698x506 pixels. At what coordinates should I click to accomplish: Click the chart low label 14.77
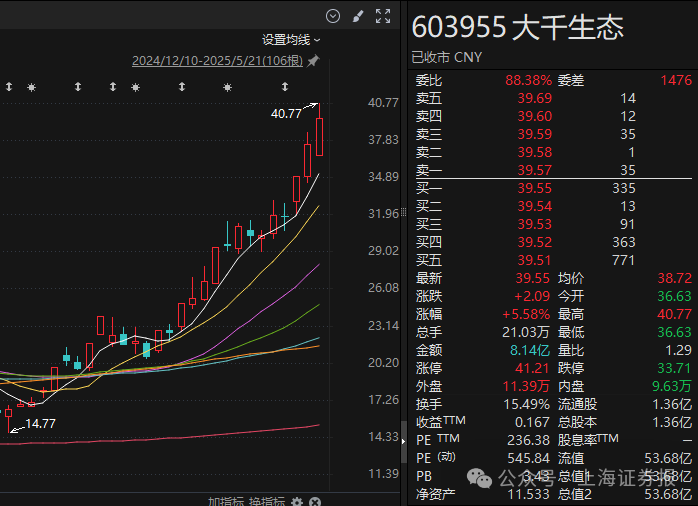pyautogui.click(x=41, y=424)
